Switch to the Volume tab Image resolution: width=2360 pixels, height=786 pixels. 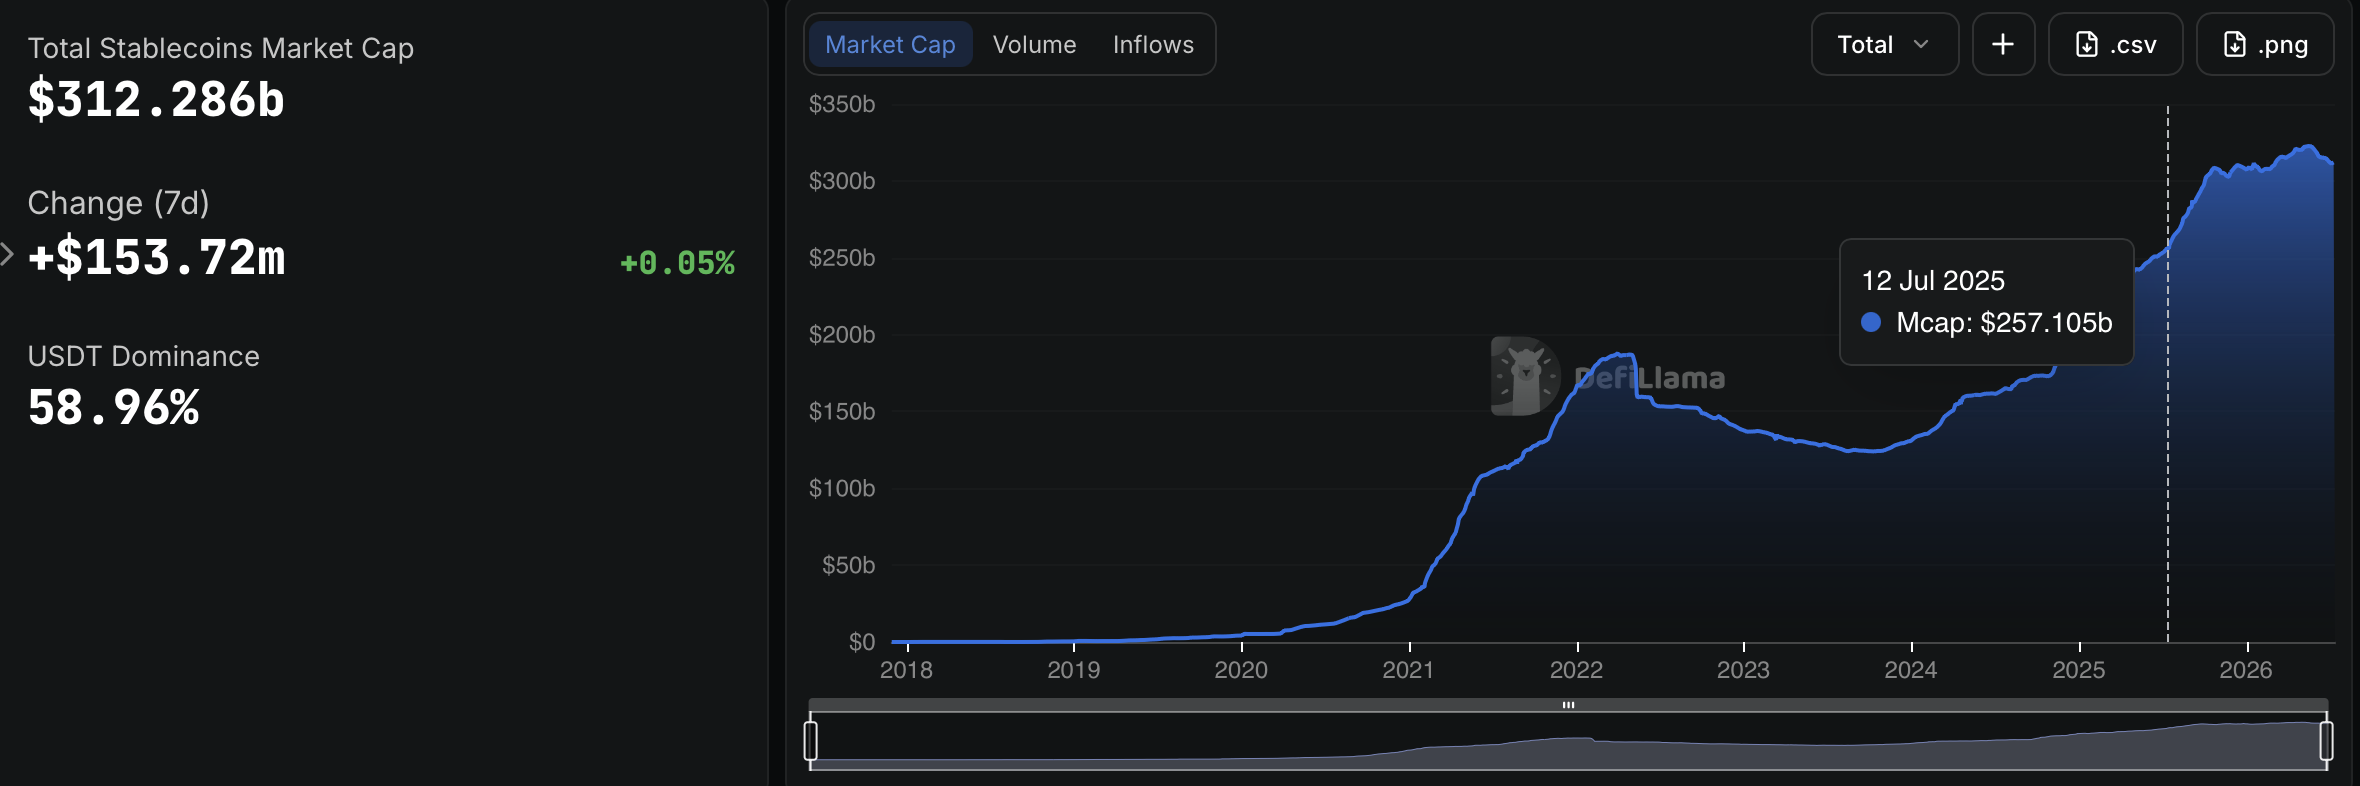tap(1034, 44)
